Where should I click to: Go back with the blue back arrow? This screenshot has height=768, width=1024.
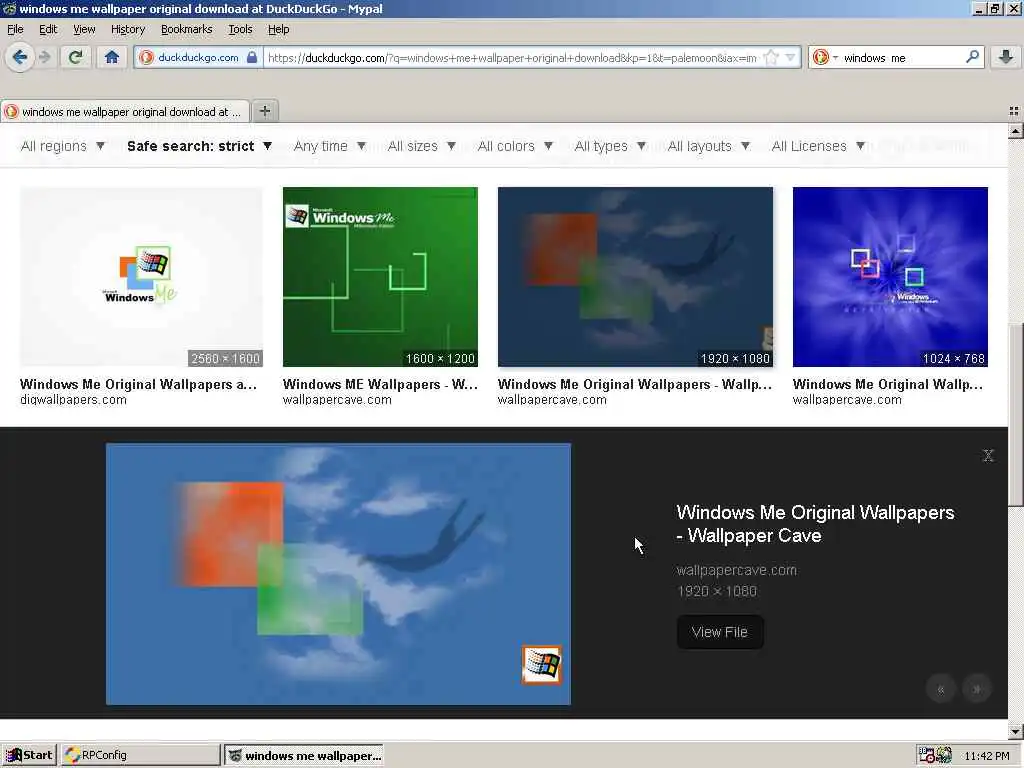(20, 57)
